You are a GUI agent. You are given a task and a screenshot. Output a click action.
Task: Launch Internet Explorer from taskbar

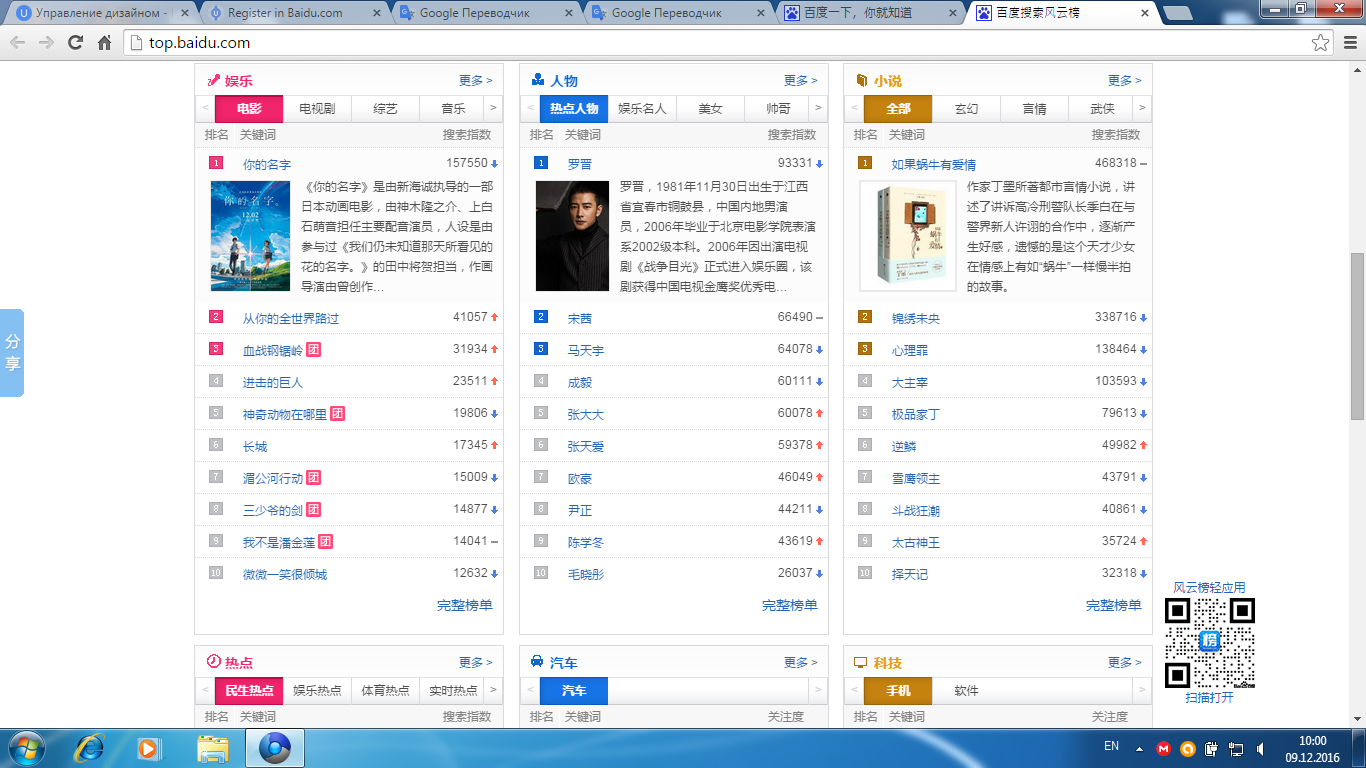91,748
